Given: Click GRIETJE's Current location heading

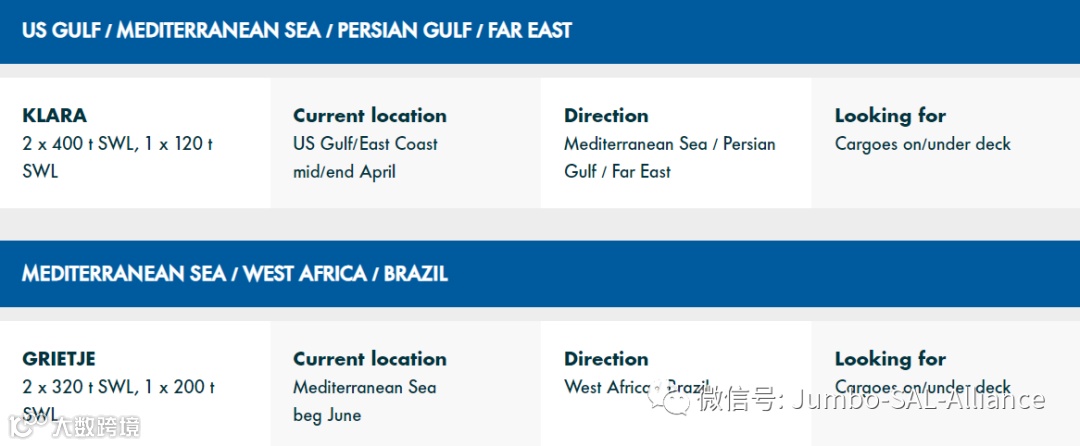Looking at the screenshot, I should tap(370, 359).
